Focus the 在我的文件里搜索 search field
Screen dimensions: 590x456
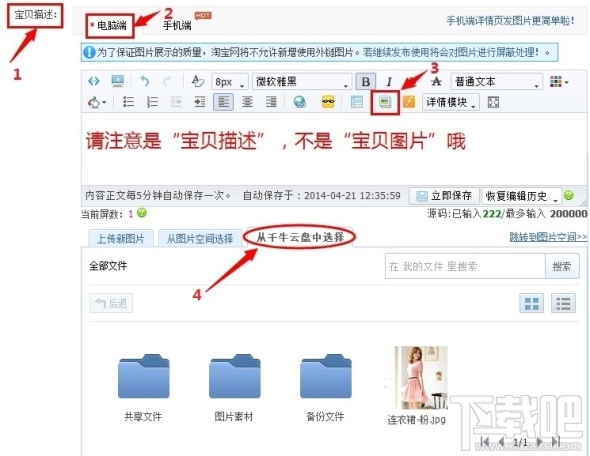coord(465,266)
